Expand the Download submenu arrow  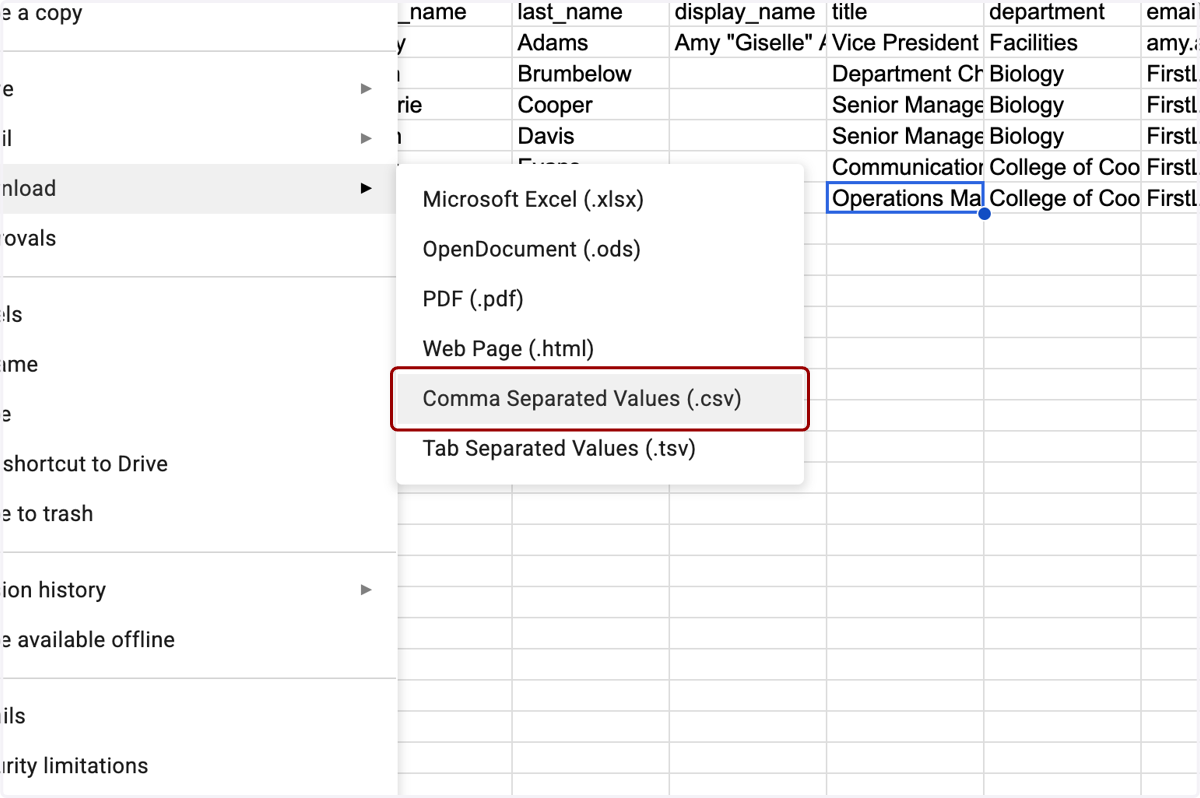(367, 188)
